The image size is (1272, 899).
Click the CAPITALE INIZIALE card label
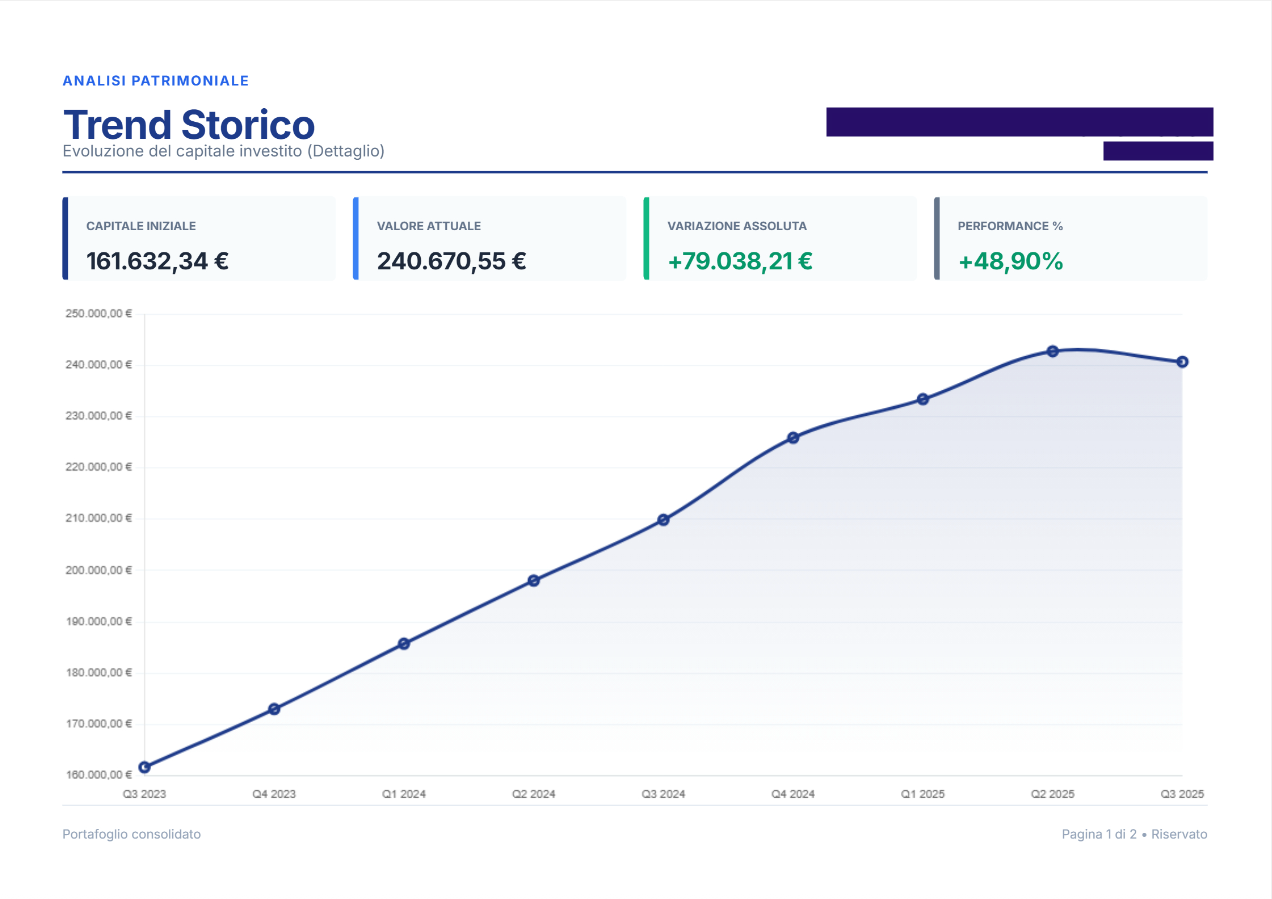[x=141, y=226]
